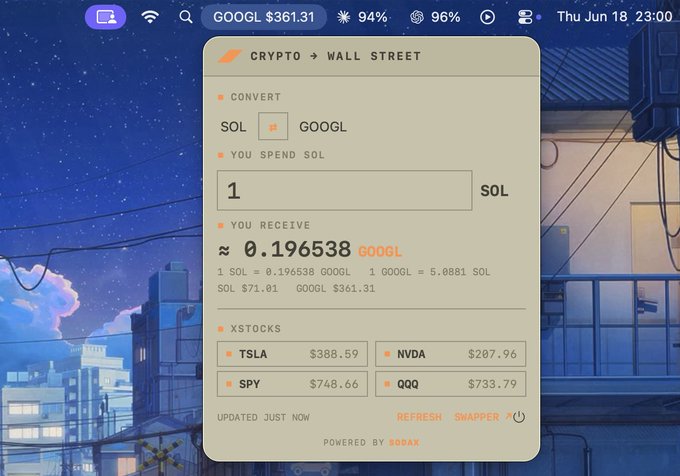Click the 96% usage value
The height and width of the screenshot is (476, 680).
(445, 17)
